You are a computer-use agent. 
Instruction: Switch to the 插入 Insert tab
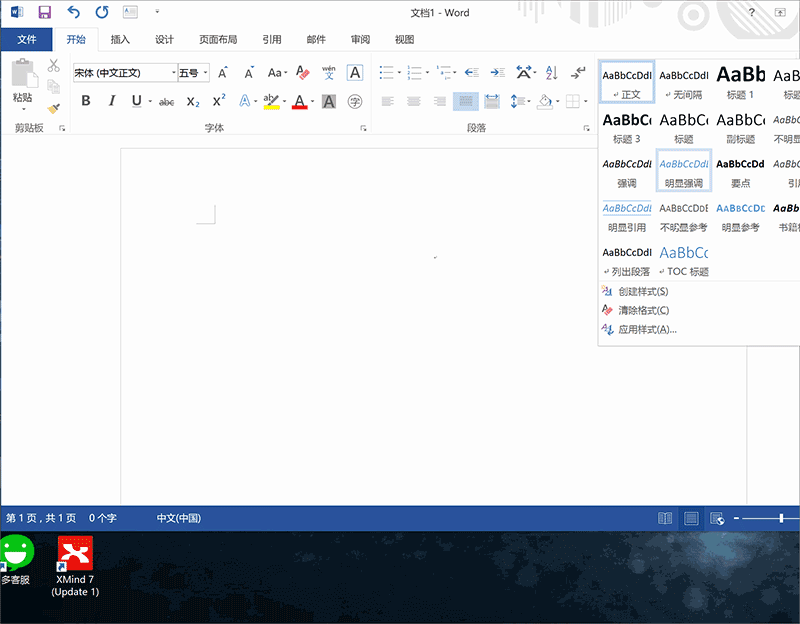pos(120,39)
